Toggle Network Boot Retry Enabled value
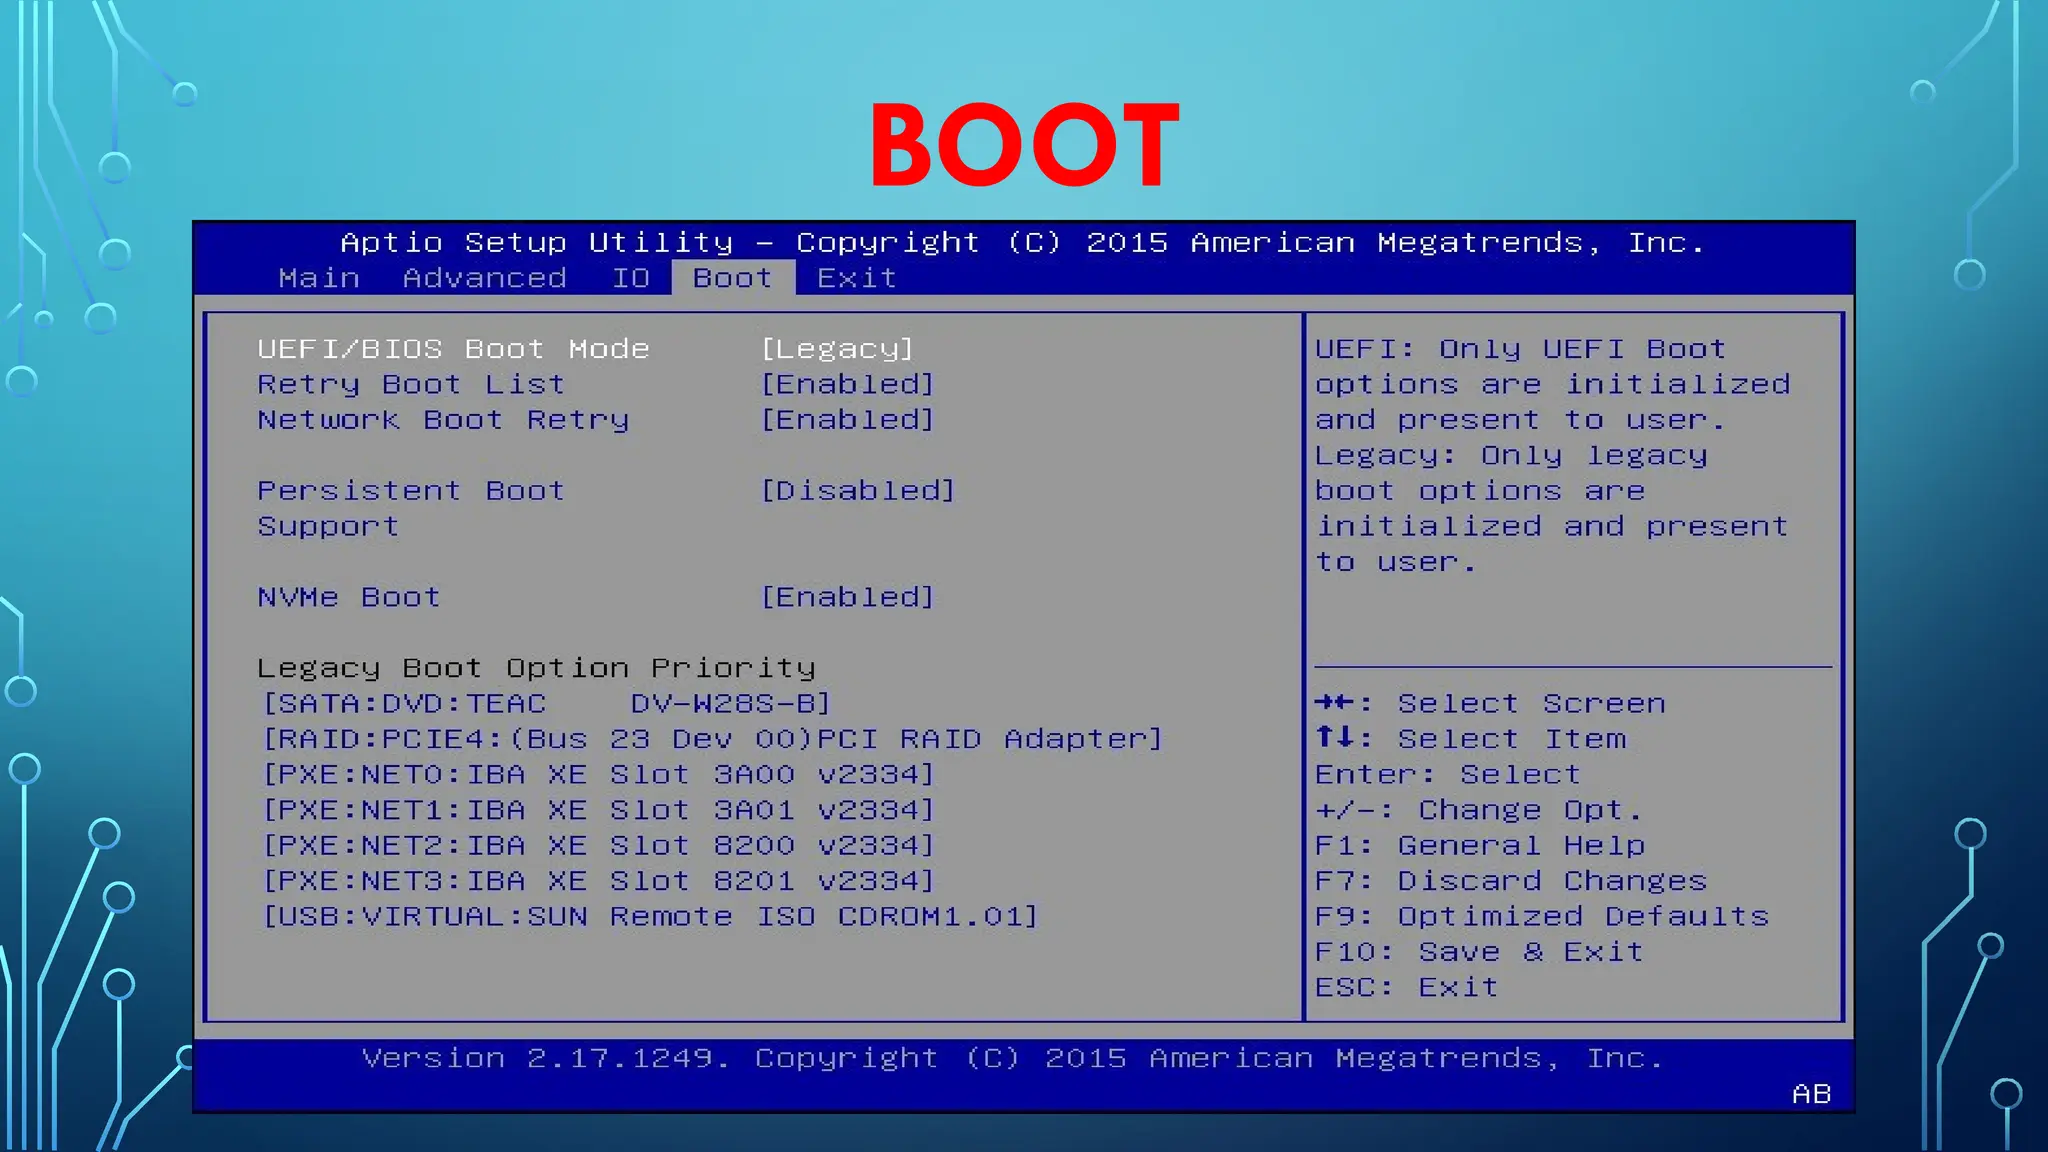Viewport: 2048px width, 1152px height. (847, 420)
